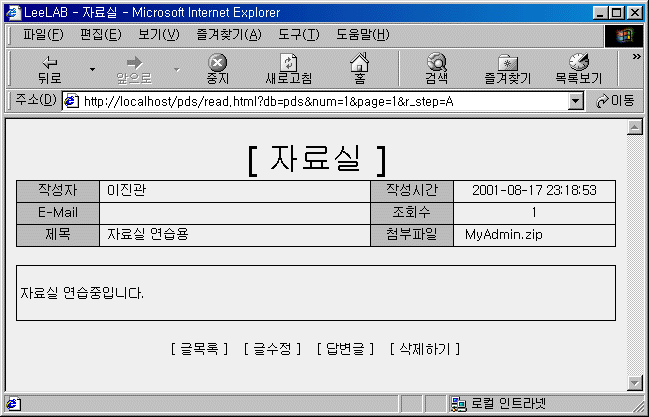Screen dimensions: 649x417
Task: Expand the Back button history dropdown arrow
Action: tap(92, 70)
